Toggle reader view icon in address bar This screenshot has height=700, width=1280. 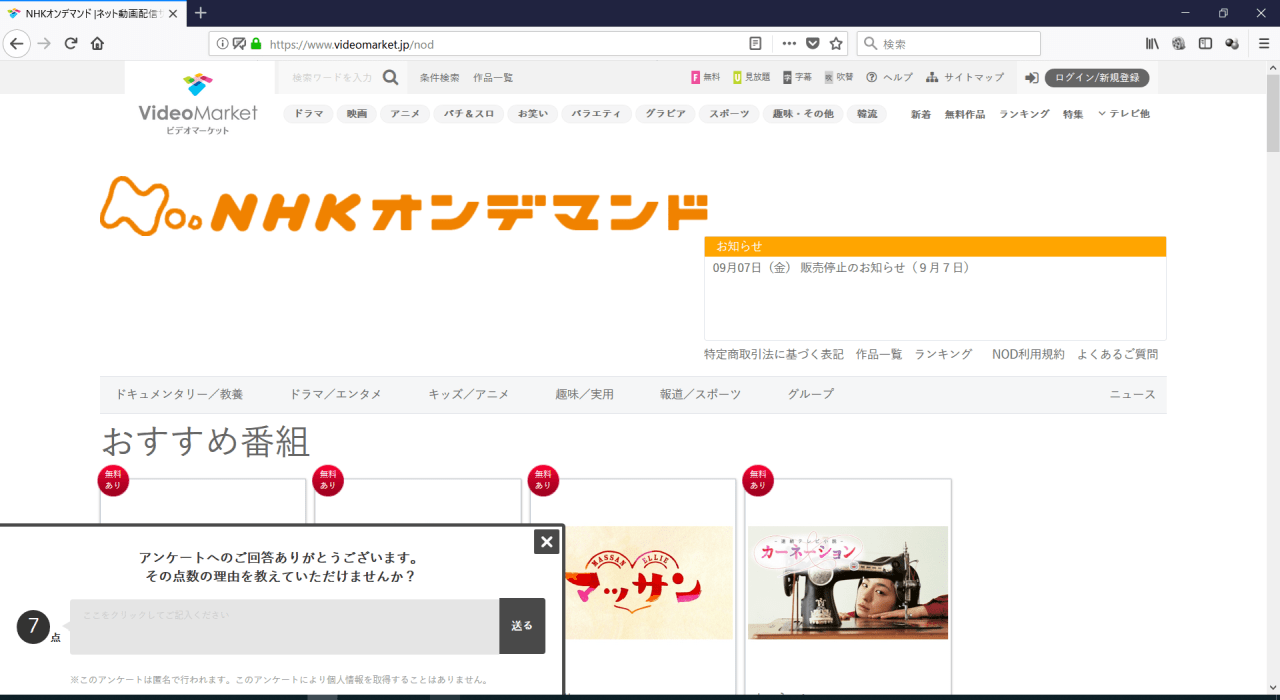(x=756, y=44)
